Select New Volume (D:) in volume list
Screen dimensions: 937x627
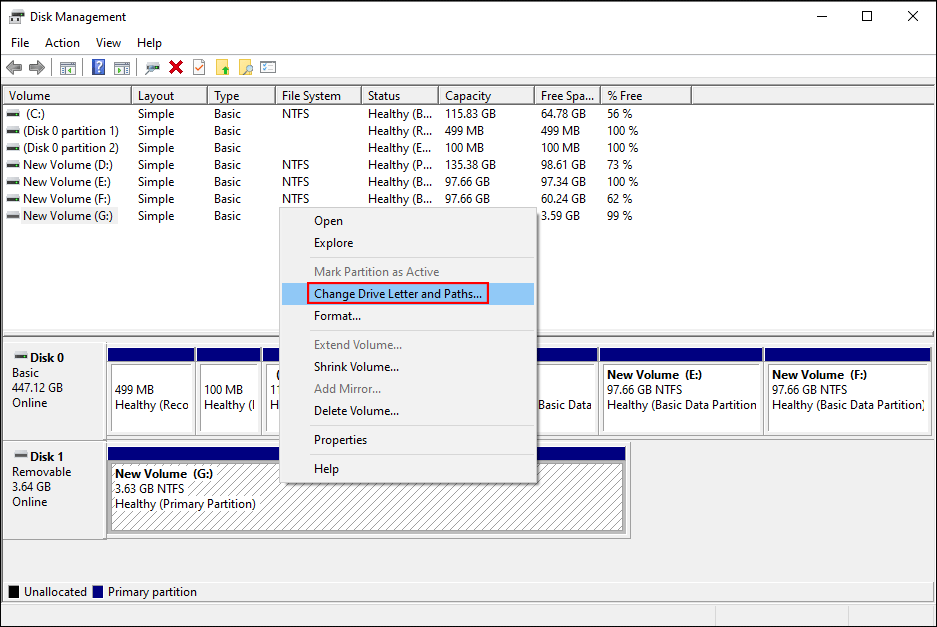tap(67, 165)
